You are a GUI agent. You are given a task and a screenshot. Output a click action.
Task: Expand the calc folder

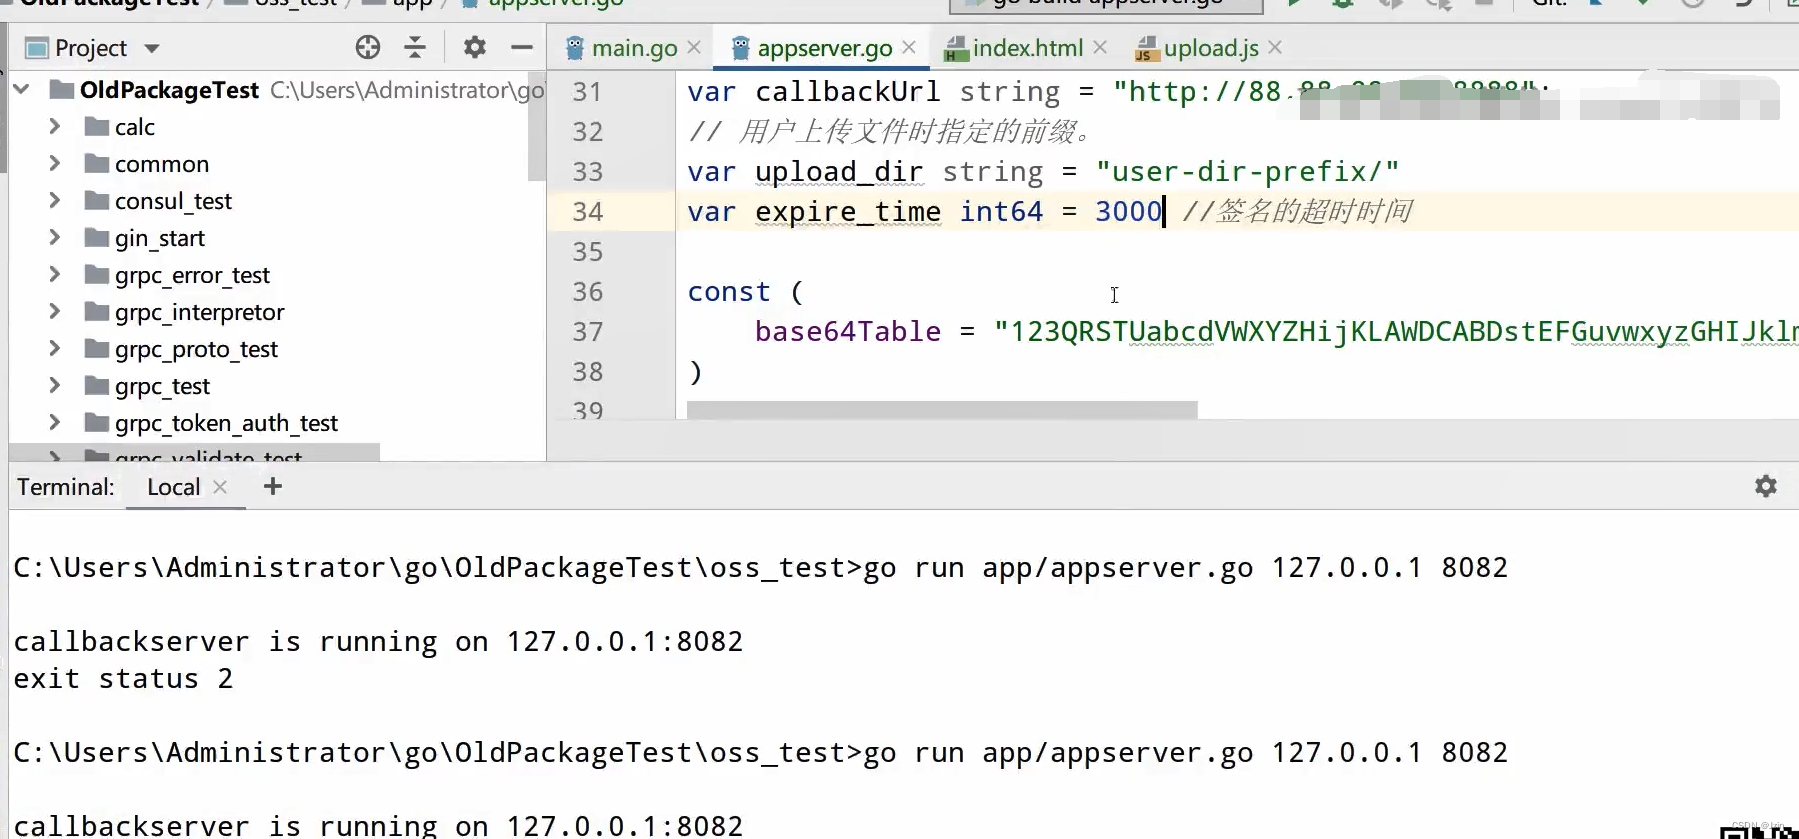(x=55, y=126)
